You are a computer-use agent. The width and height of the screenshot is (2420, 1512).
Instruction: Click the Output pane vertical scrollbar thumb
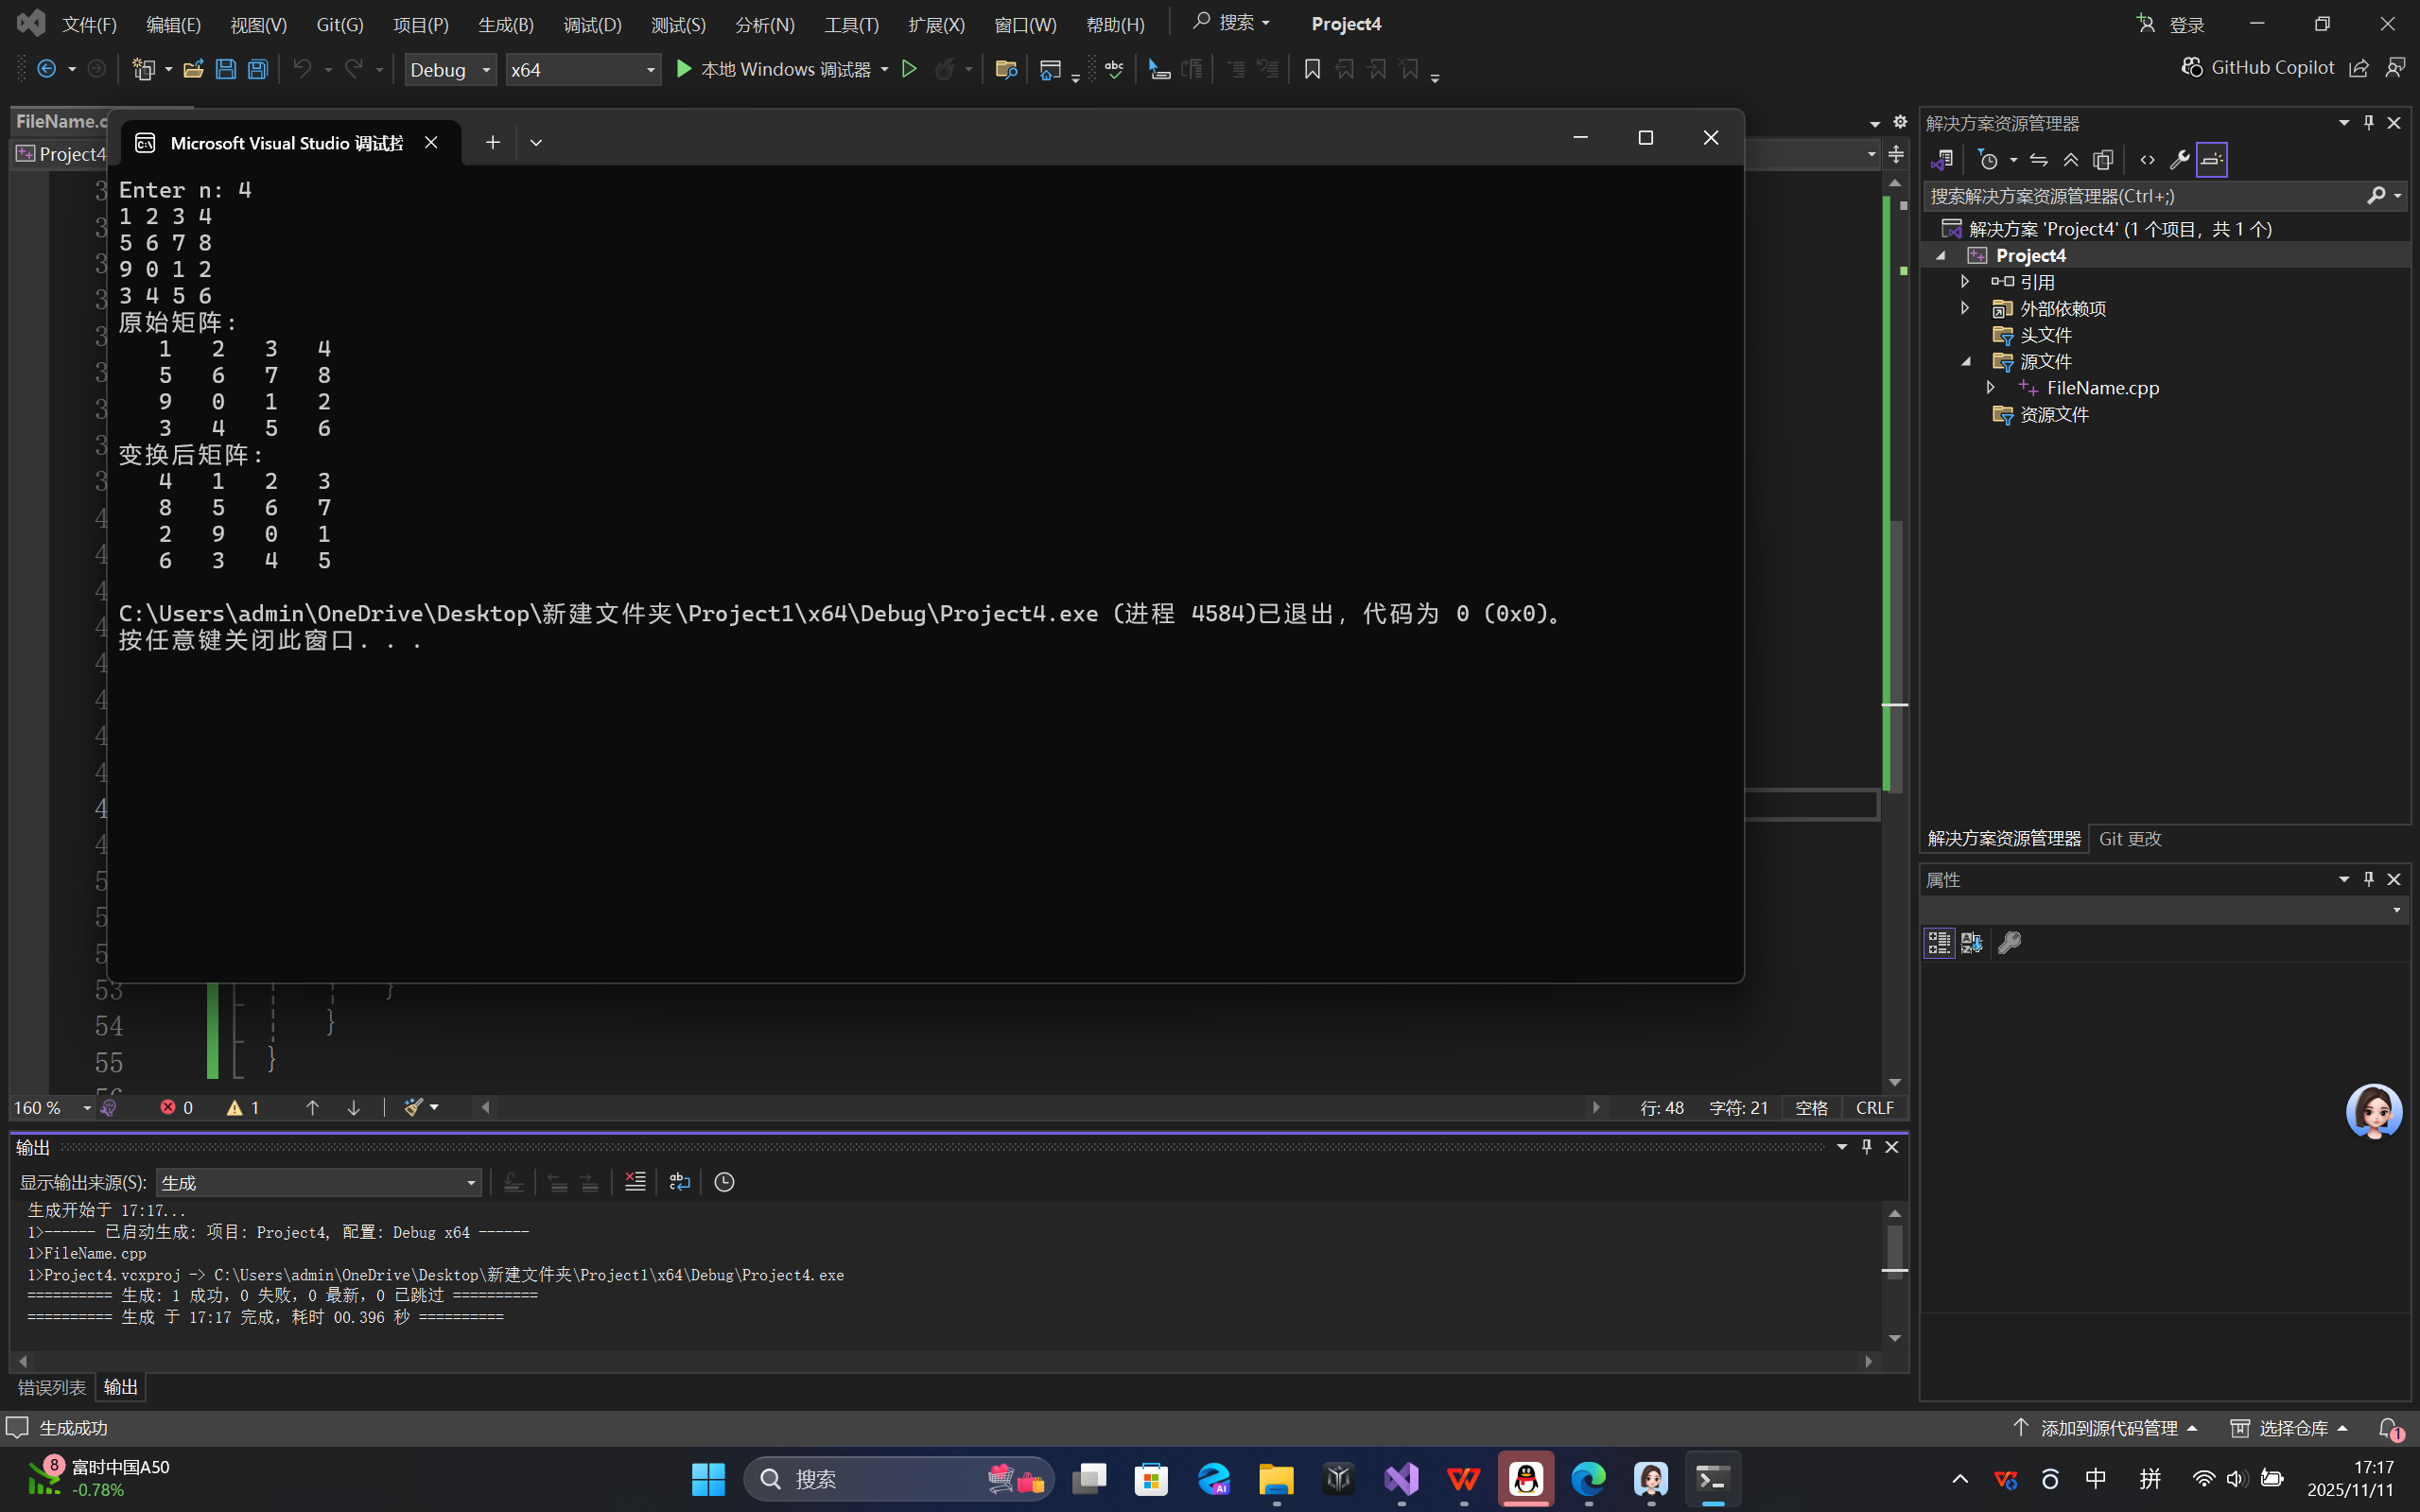pos(1894,1246)
